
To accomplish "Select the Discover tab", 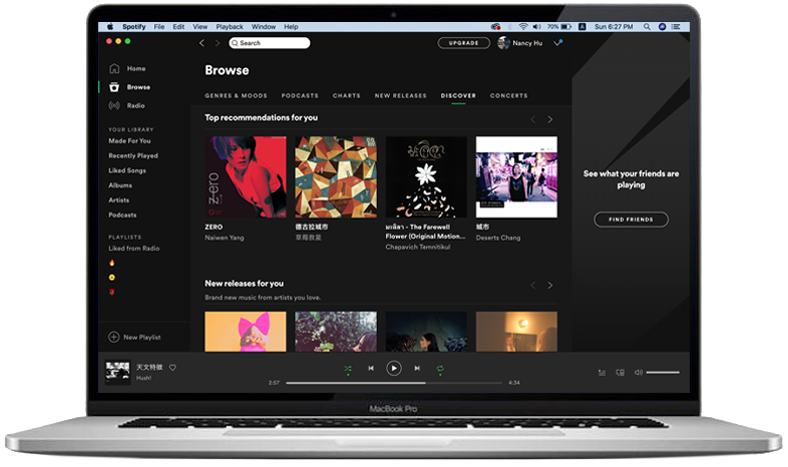I will click(x=458, y=96).
